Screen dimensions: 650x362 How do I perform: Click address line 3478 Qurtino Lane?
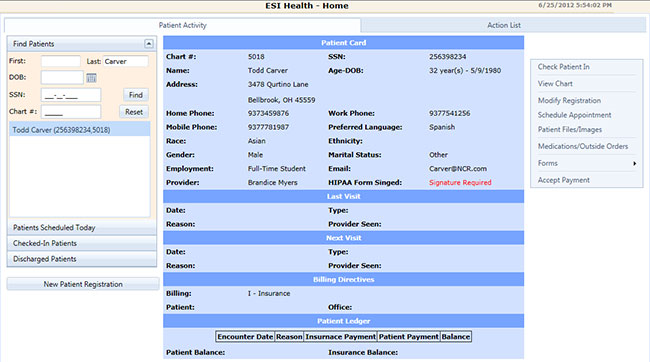coord(278,85)
